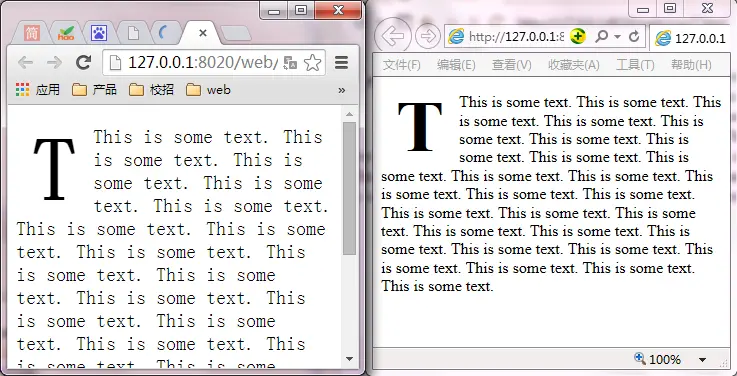Open the Baidu paw tab in Chrome
Image resolution: width=737 pixels, height=376 pixels.
[x=99, y=33]
